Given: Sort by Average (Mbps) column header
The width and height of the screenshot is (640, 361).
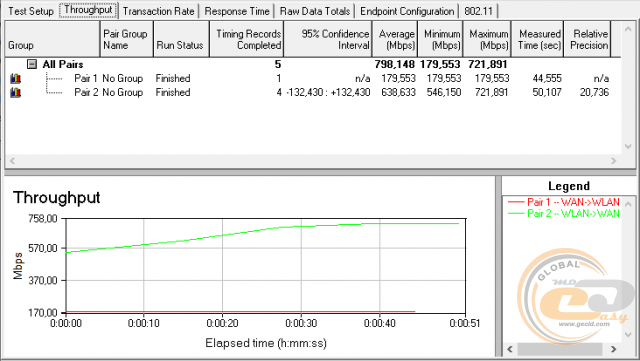Looking at the screenshot, I should (395, 39).
